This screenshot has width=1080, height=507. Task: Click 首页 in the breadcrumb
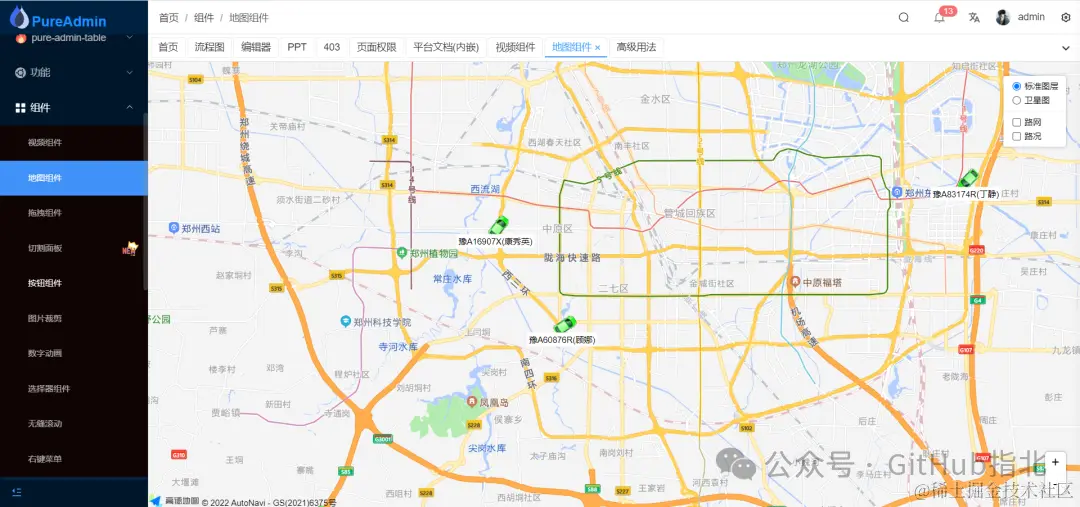168,18
